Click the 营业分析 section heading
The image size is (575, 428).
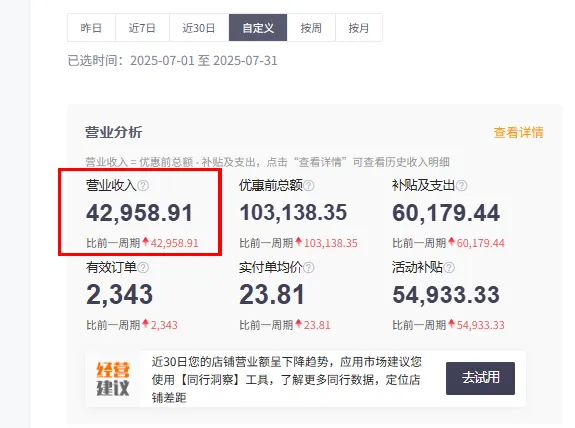pos(114,132)
